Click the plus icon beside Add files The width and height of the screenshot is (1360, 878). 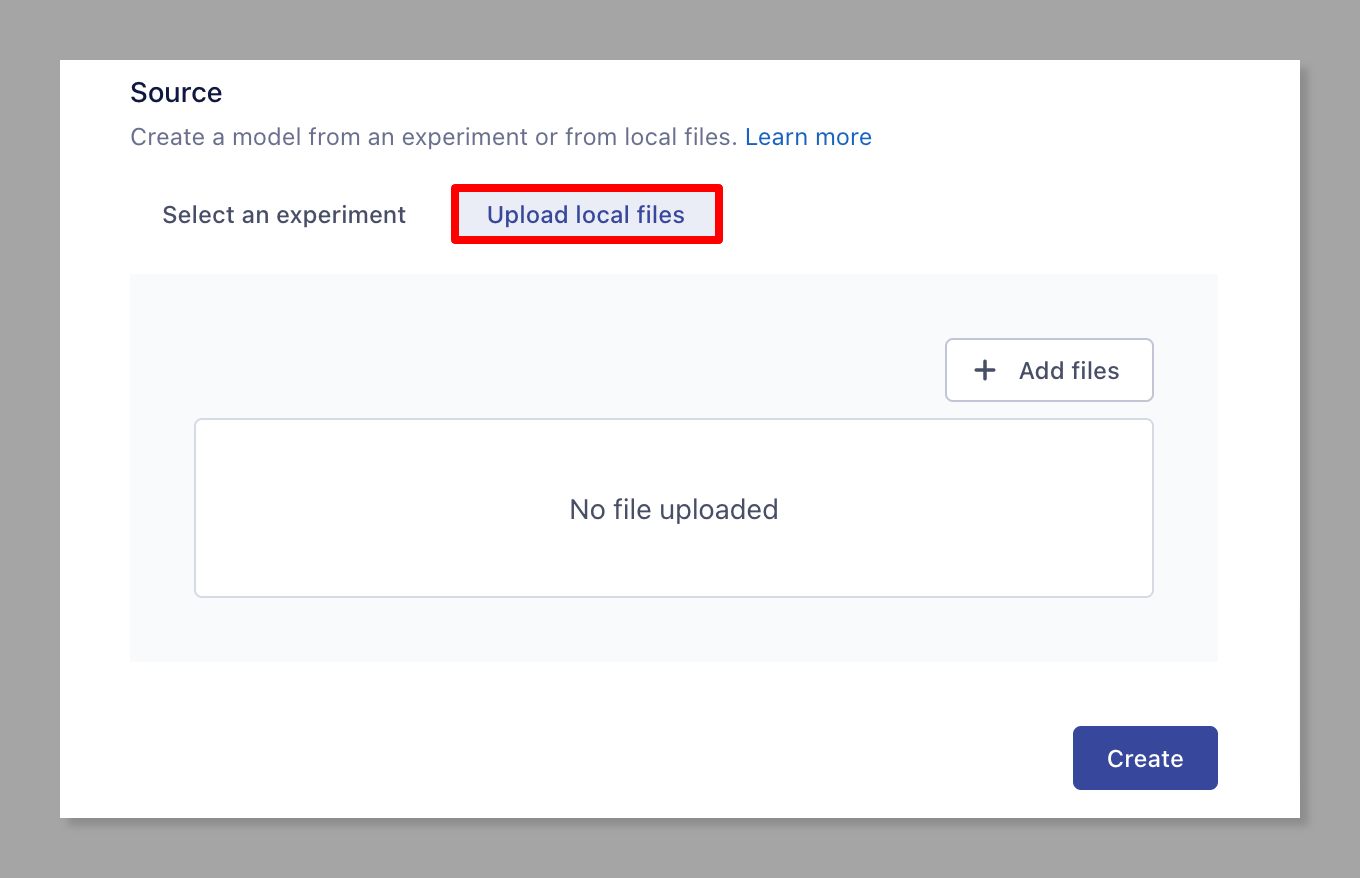pos(985,370)
